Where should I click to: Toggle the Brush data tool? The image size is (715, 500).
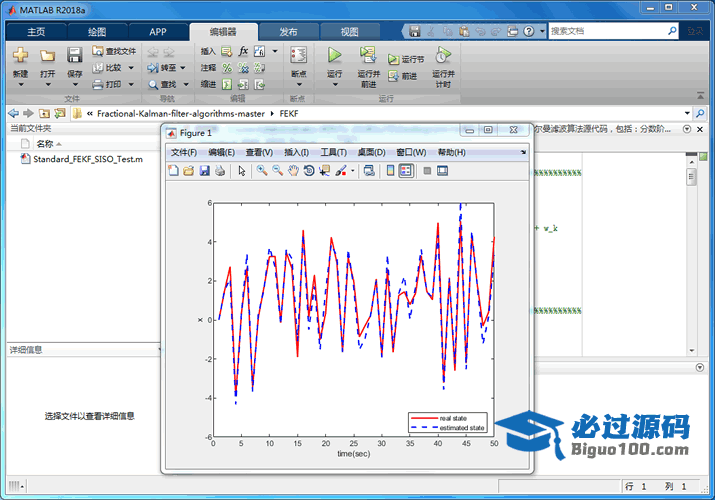(341, 170)
